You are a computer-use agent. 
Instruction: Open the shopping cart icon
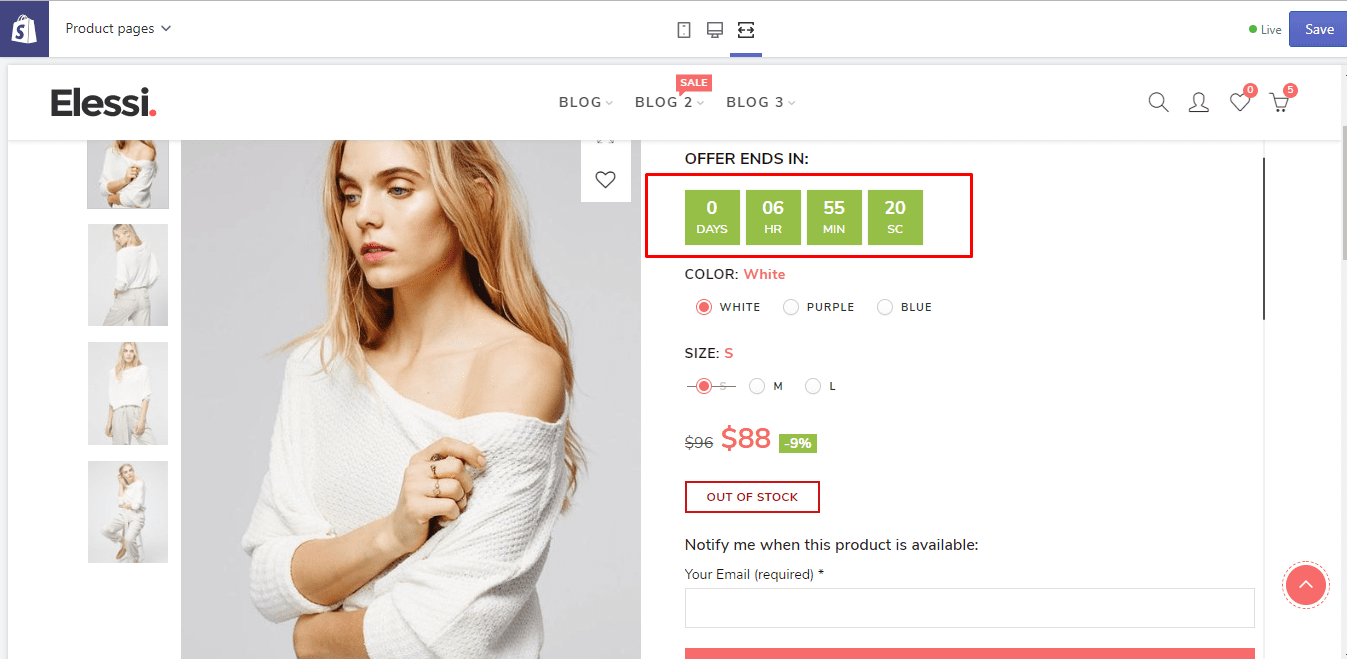pos(1279,102)
